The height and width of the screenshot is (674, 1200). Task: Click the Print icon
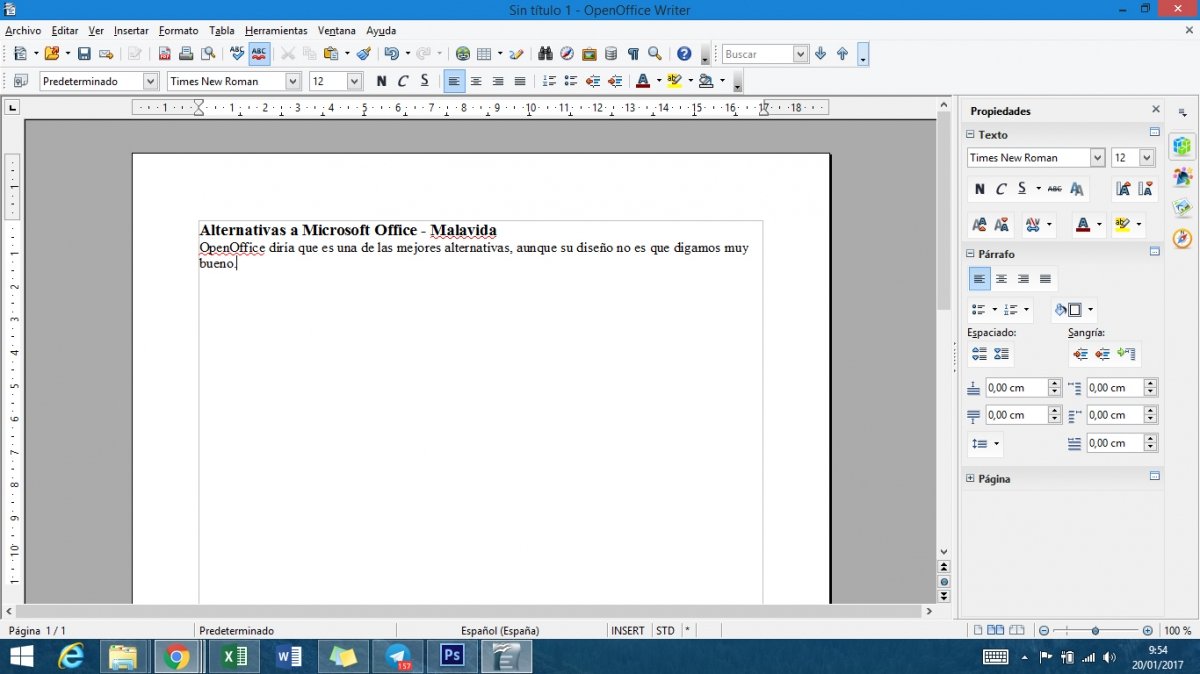tap(186, 54)
